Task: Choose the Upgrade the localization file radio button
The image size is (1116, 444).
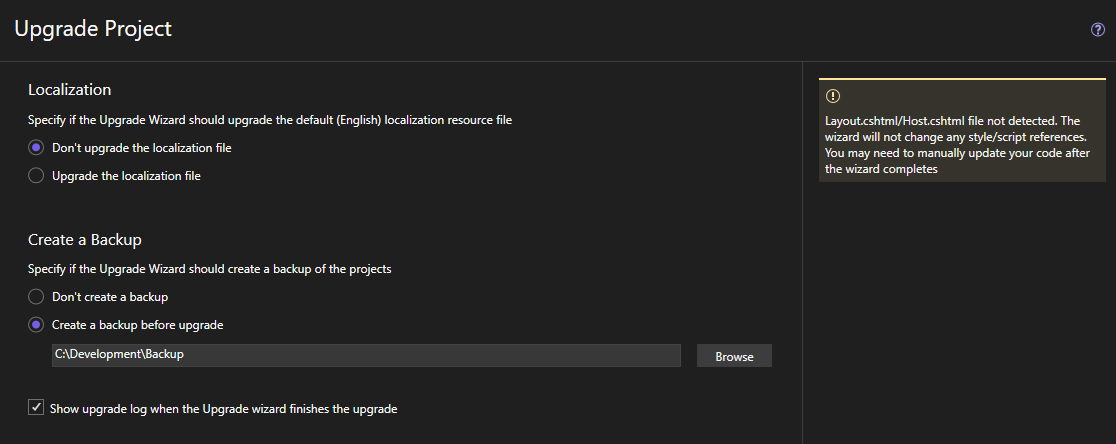Action: pyautogui.click(x=36, y=176)
